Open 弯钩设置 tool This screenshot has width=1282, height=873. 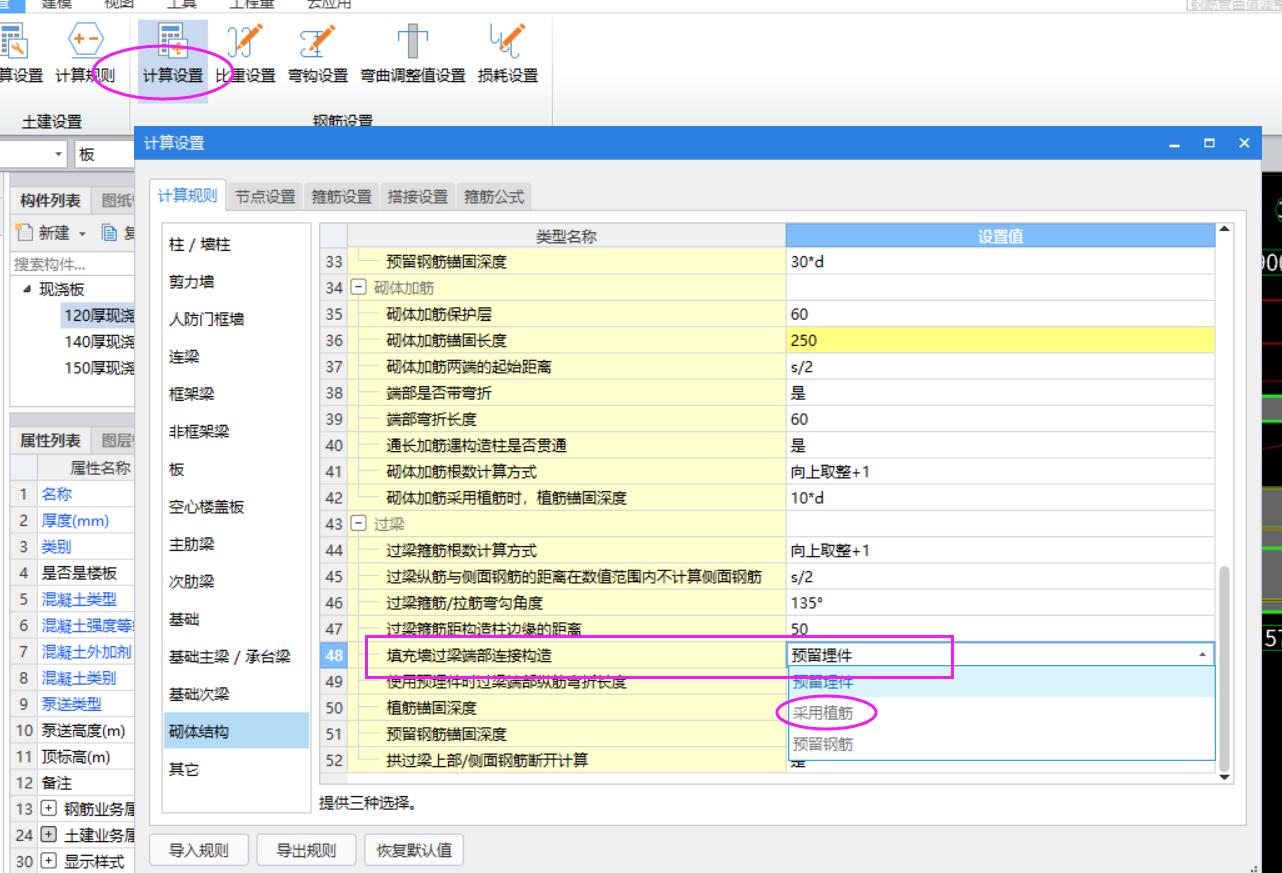point(317,55)
